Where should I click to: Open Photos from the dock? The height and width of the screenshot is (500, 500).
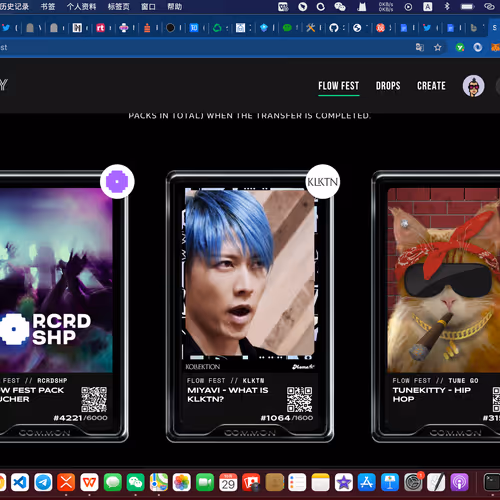click(182, 482)
